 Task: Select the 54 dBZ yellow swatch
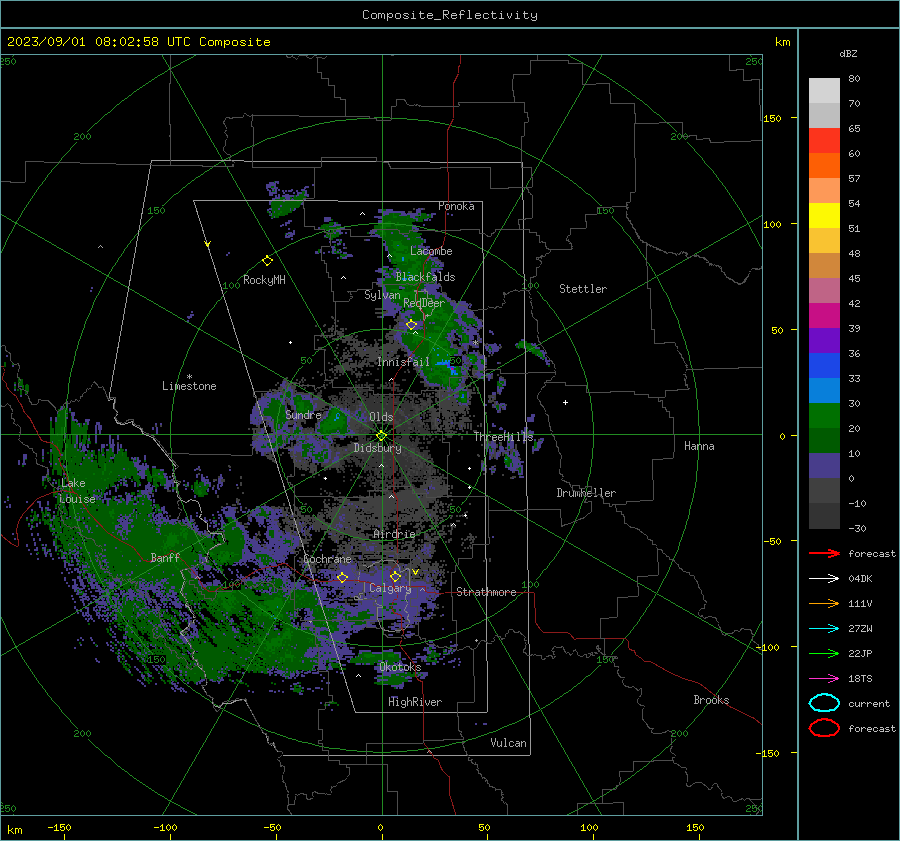tap(824, 215)
